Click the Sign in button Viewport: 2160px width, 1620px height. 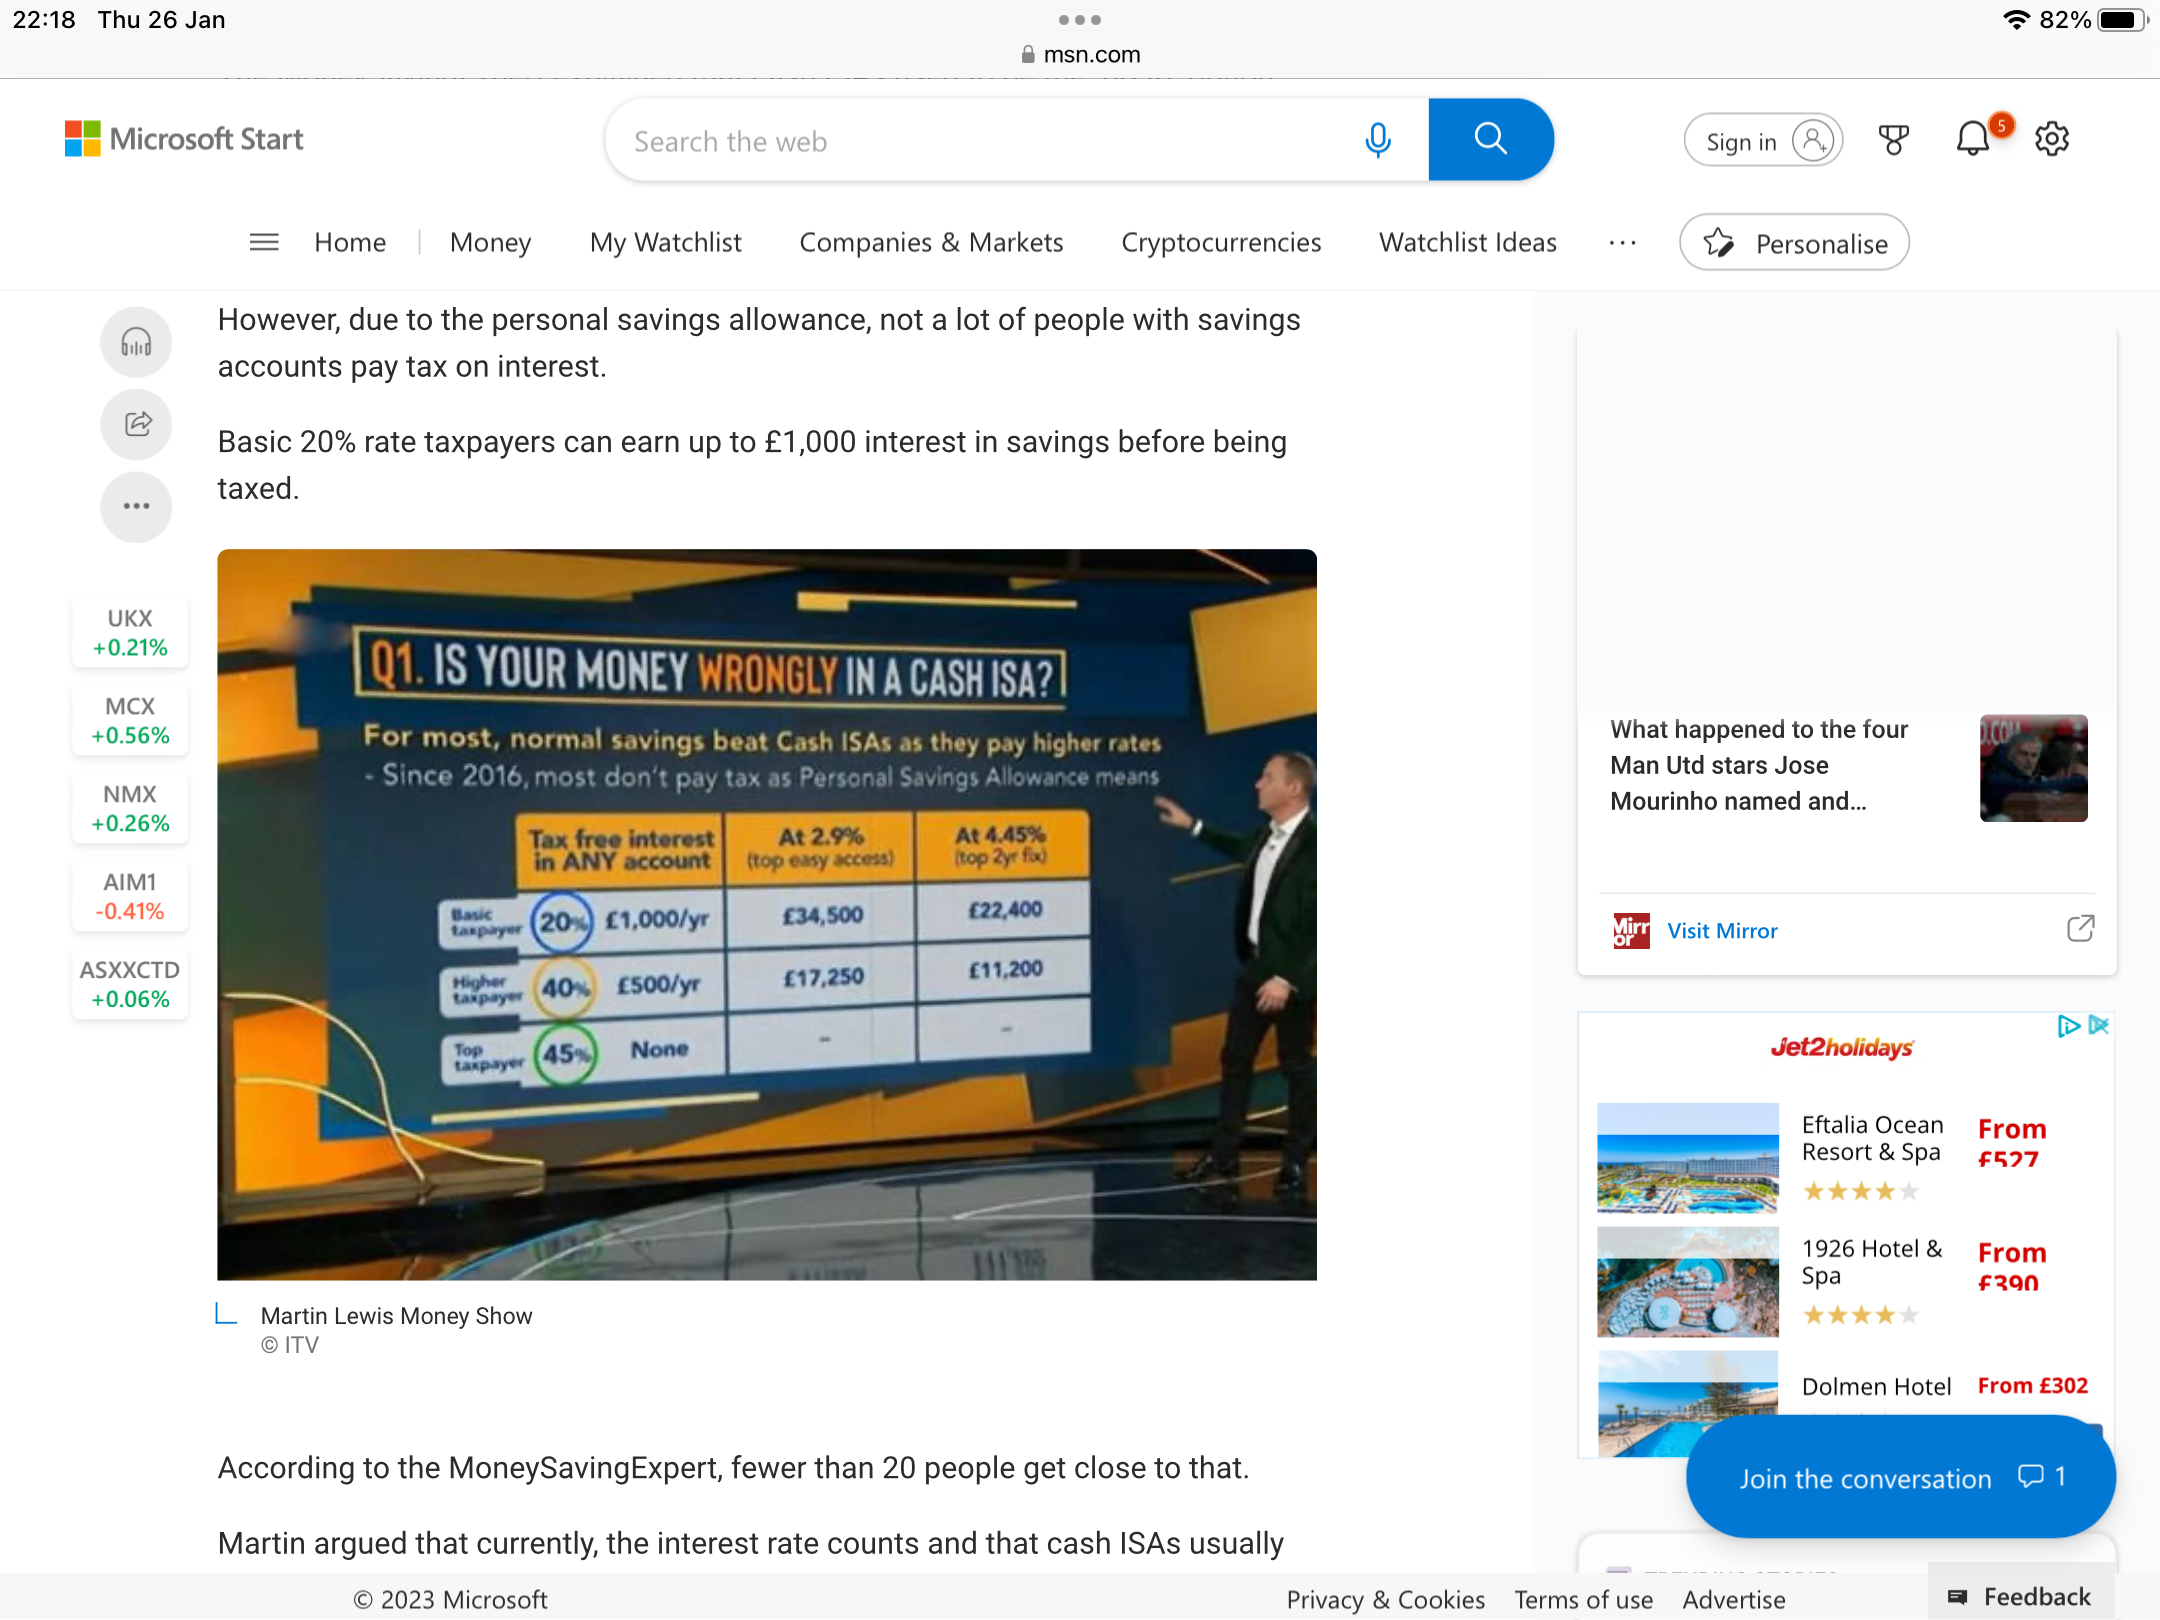1763,140
